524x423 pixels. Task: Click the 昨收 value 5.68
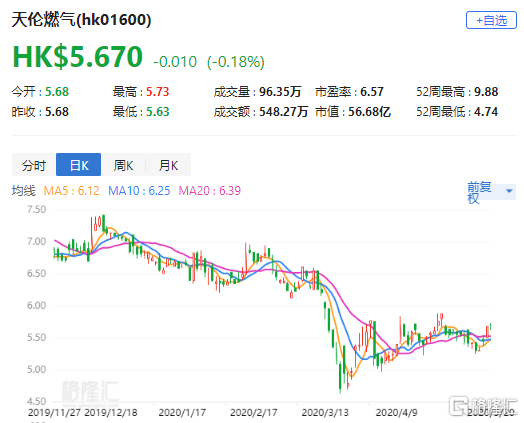point(57,112)
